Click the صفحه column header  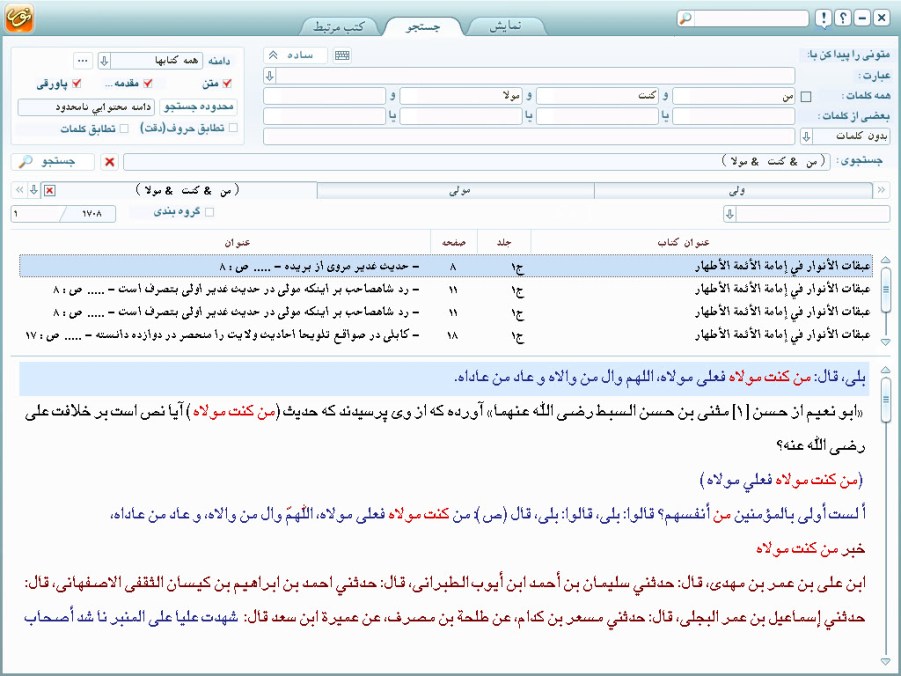453,243
